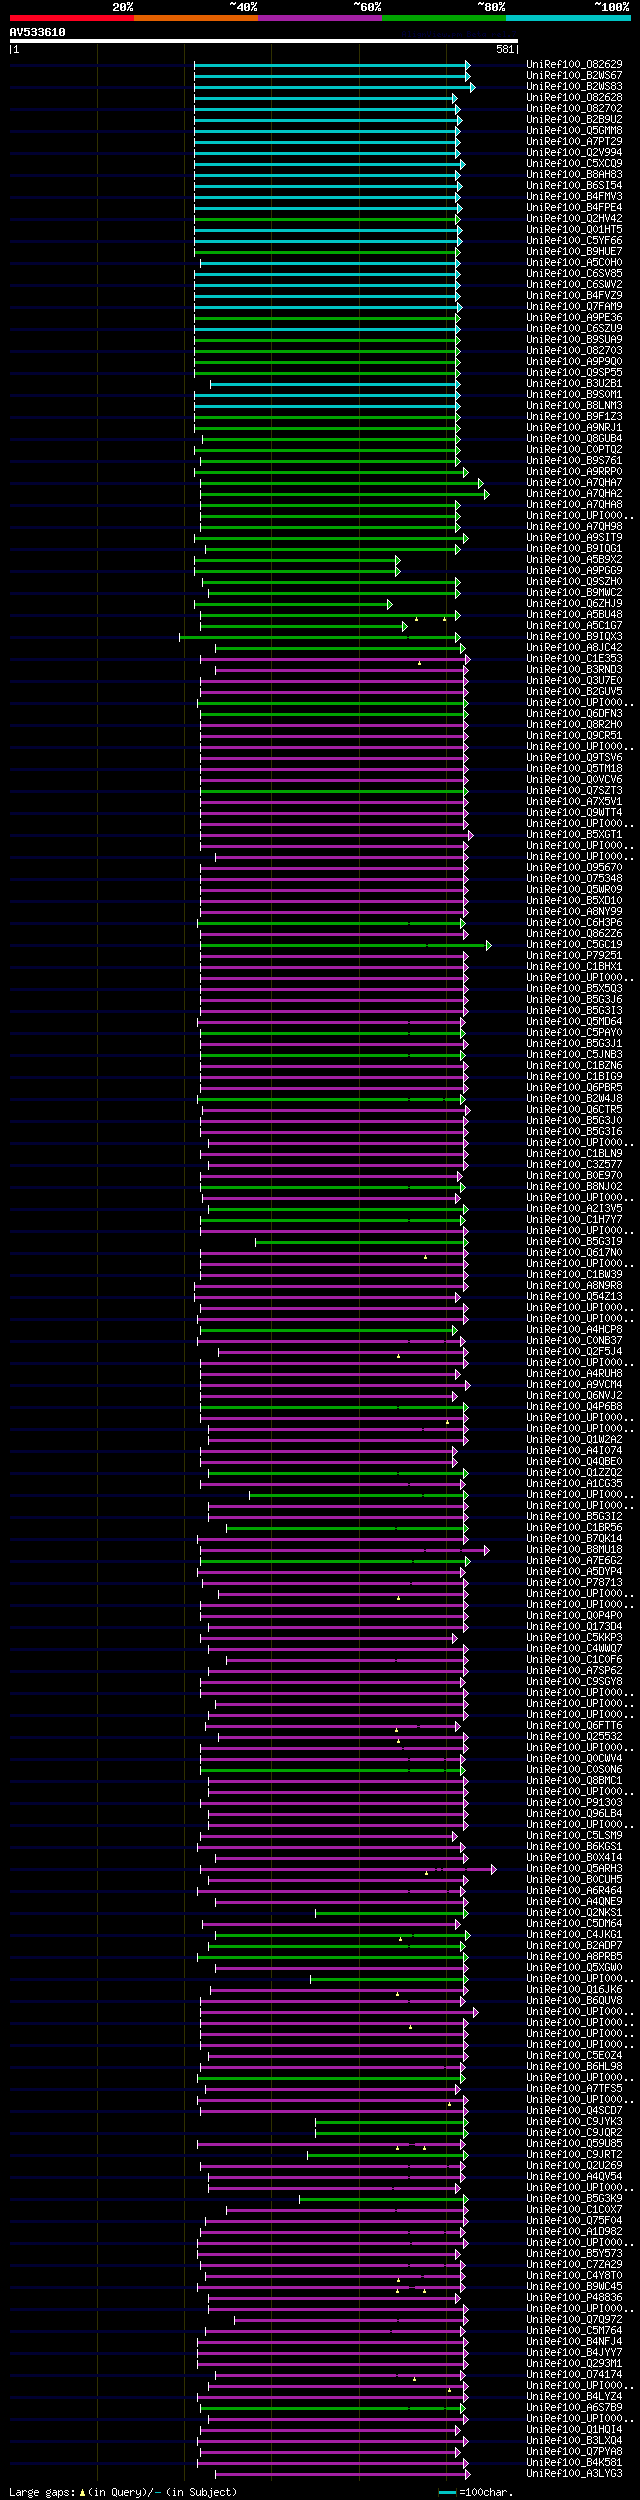640x2500 pixels.
Task: Click the cyan ~100% identity legend segment
Action: [567, 18]
